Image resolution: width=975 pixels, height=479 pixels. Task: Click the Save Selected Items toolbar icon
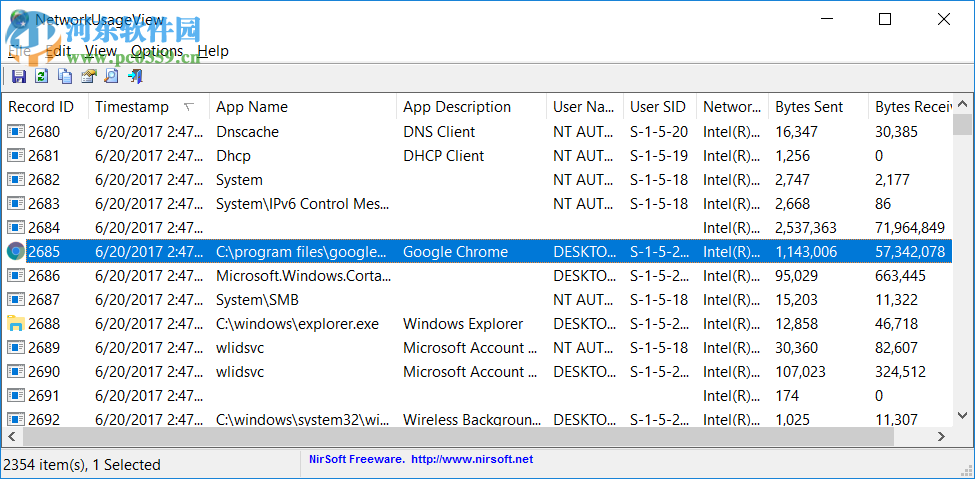(x=18, y=76)
